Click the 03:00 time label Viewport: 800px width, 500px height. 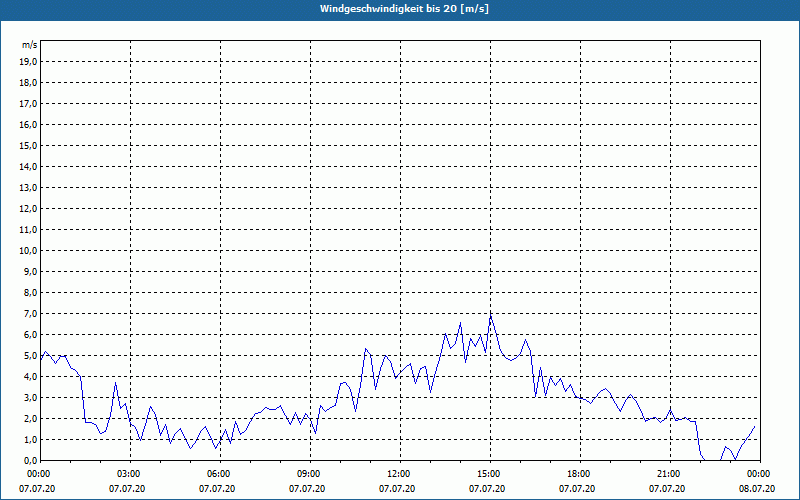(131, 474)
